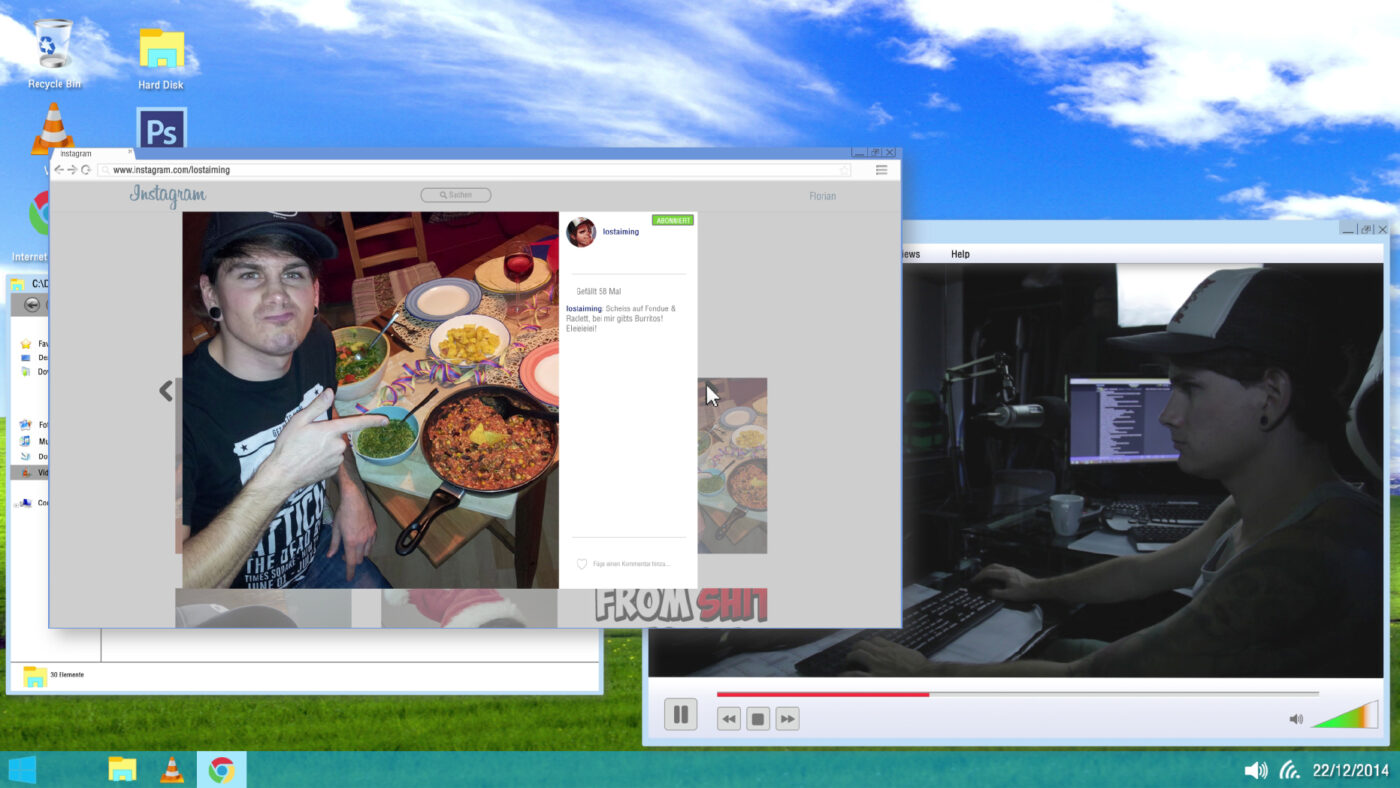
Task: Click the Instagram Suchen search box
Action: 456,195
